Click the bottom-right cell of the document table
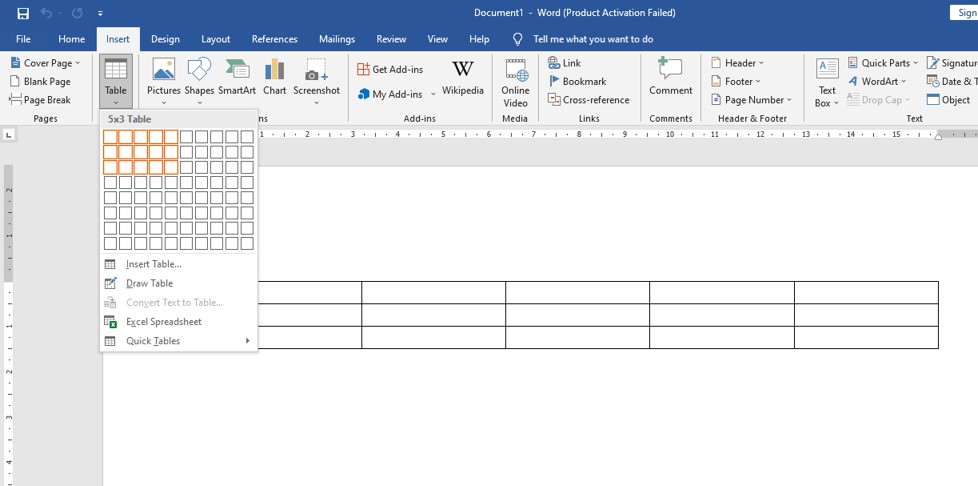Screen dimensions: 978x486 (866, 338)
